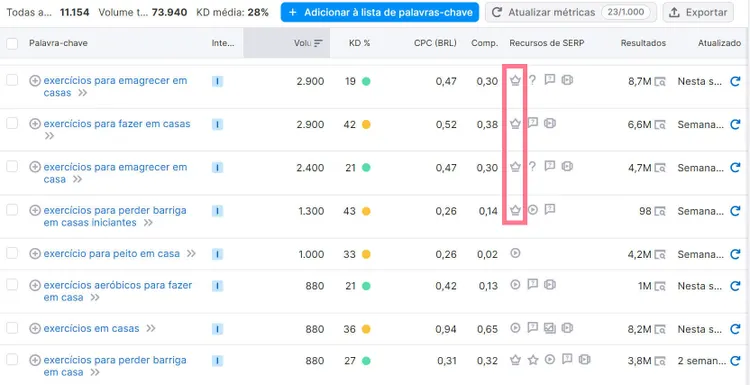Expand double chevron after 'em casas iniciantes'
Image resolution: width=750 pixels, height=385 pixels.
point(148,223)
